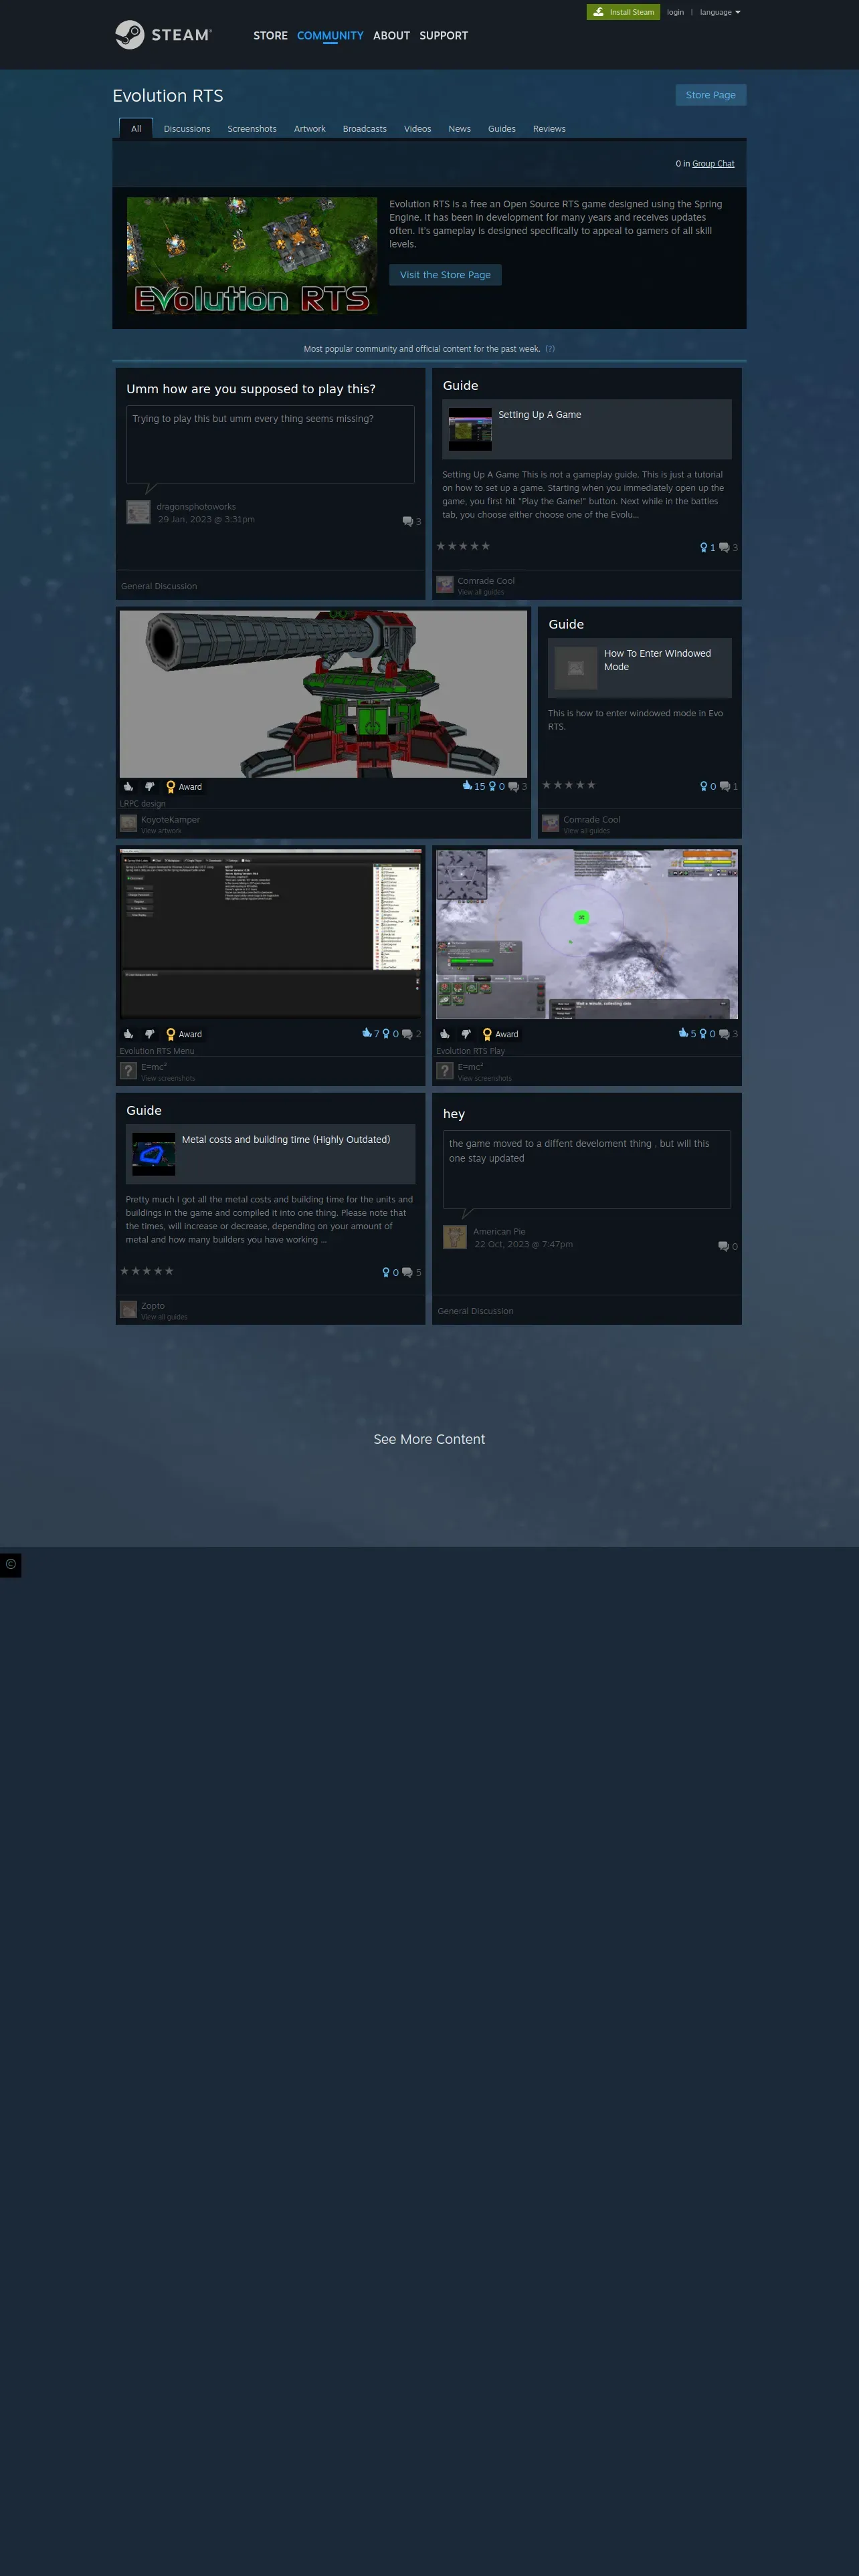The width and height of the screenshot is (859, 2576).
Task: Switch to the Guides tab
Action: click(x=502, y=128)
